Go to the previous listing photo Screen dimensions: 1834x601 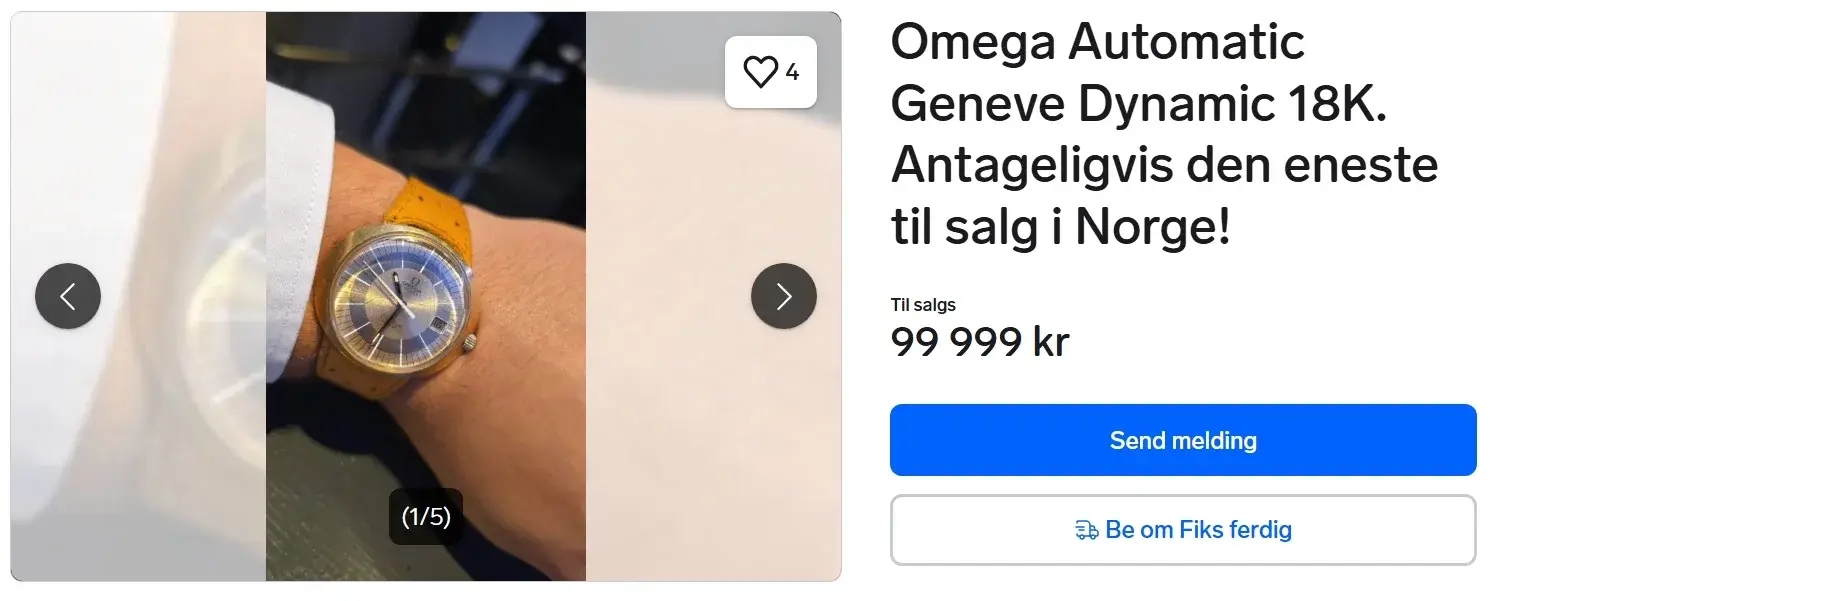(x=68, y=296)
